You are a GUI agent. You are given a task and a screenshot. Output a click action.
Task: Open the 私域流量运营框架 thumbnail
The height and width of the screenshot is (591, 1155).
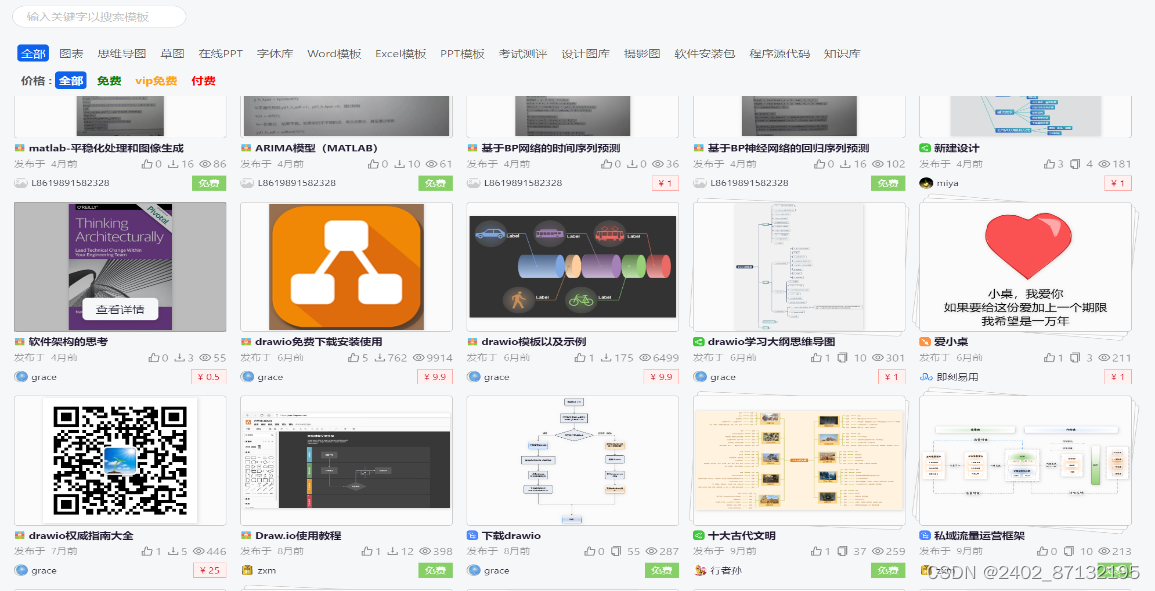click(x=1025, y=461)
